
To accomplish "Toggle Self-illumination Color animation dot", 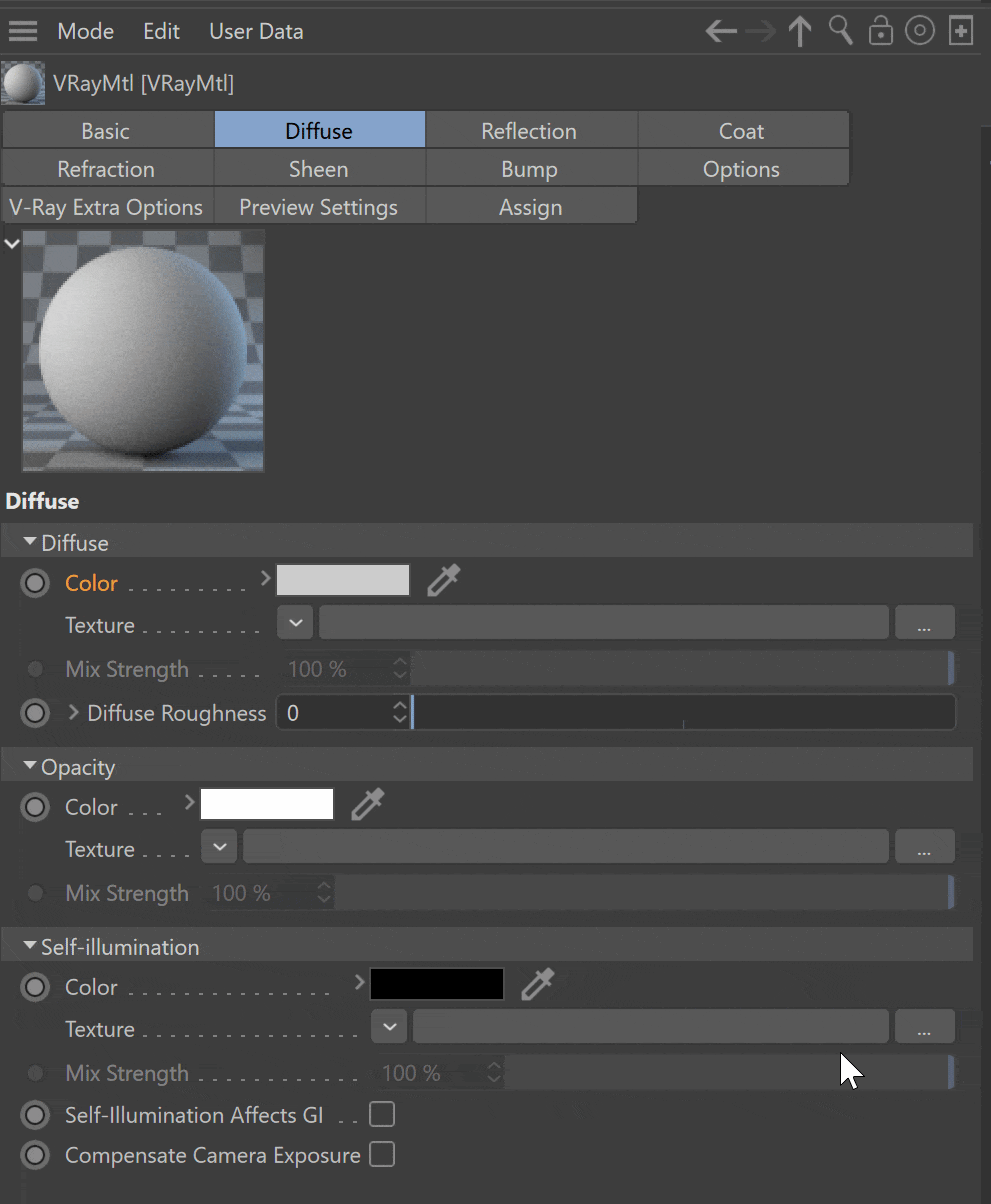I will tap(35, 987).
